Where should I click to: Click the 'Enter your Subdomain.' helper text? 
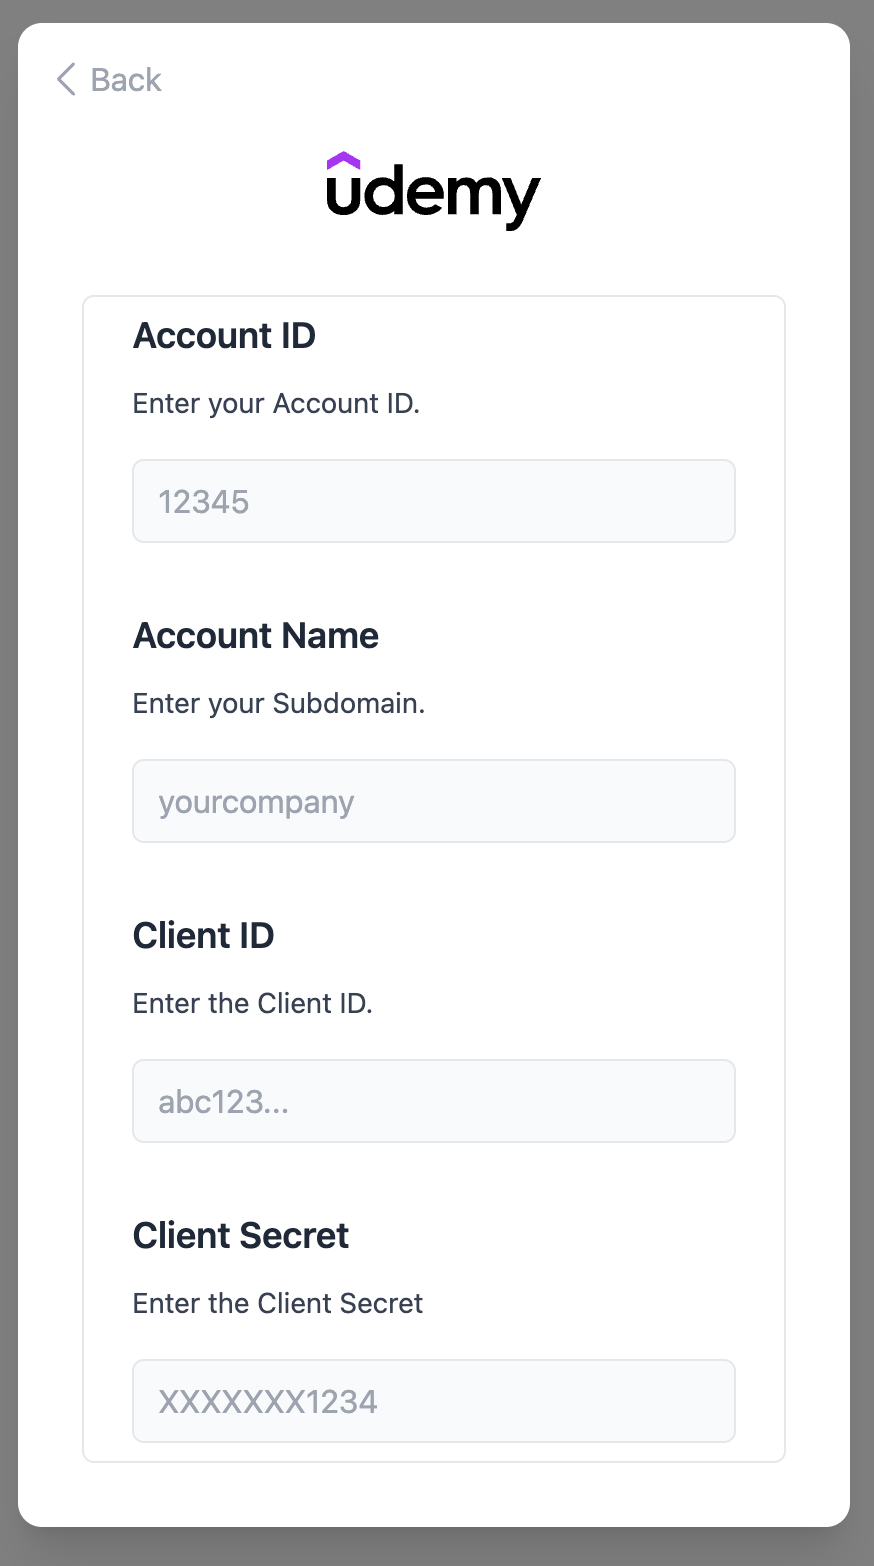[x=279, y=704]
